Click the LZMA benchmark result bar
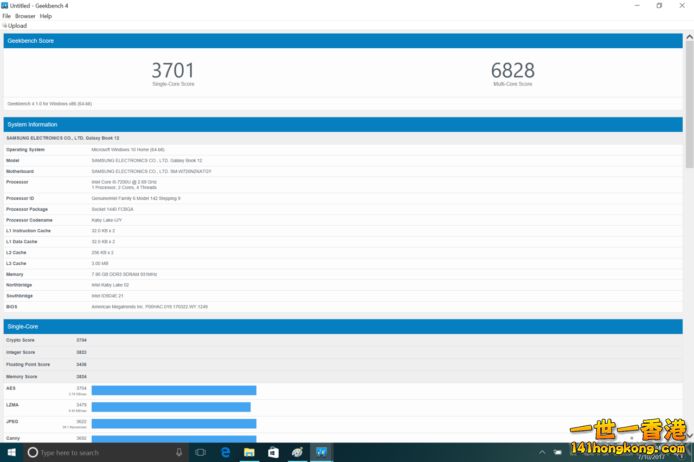Image resolution: width=694 pixels, height=462 pixels. [171, 407]
